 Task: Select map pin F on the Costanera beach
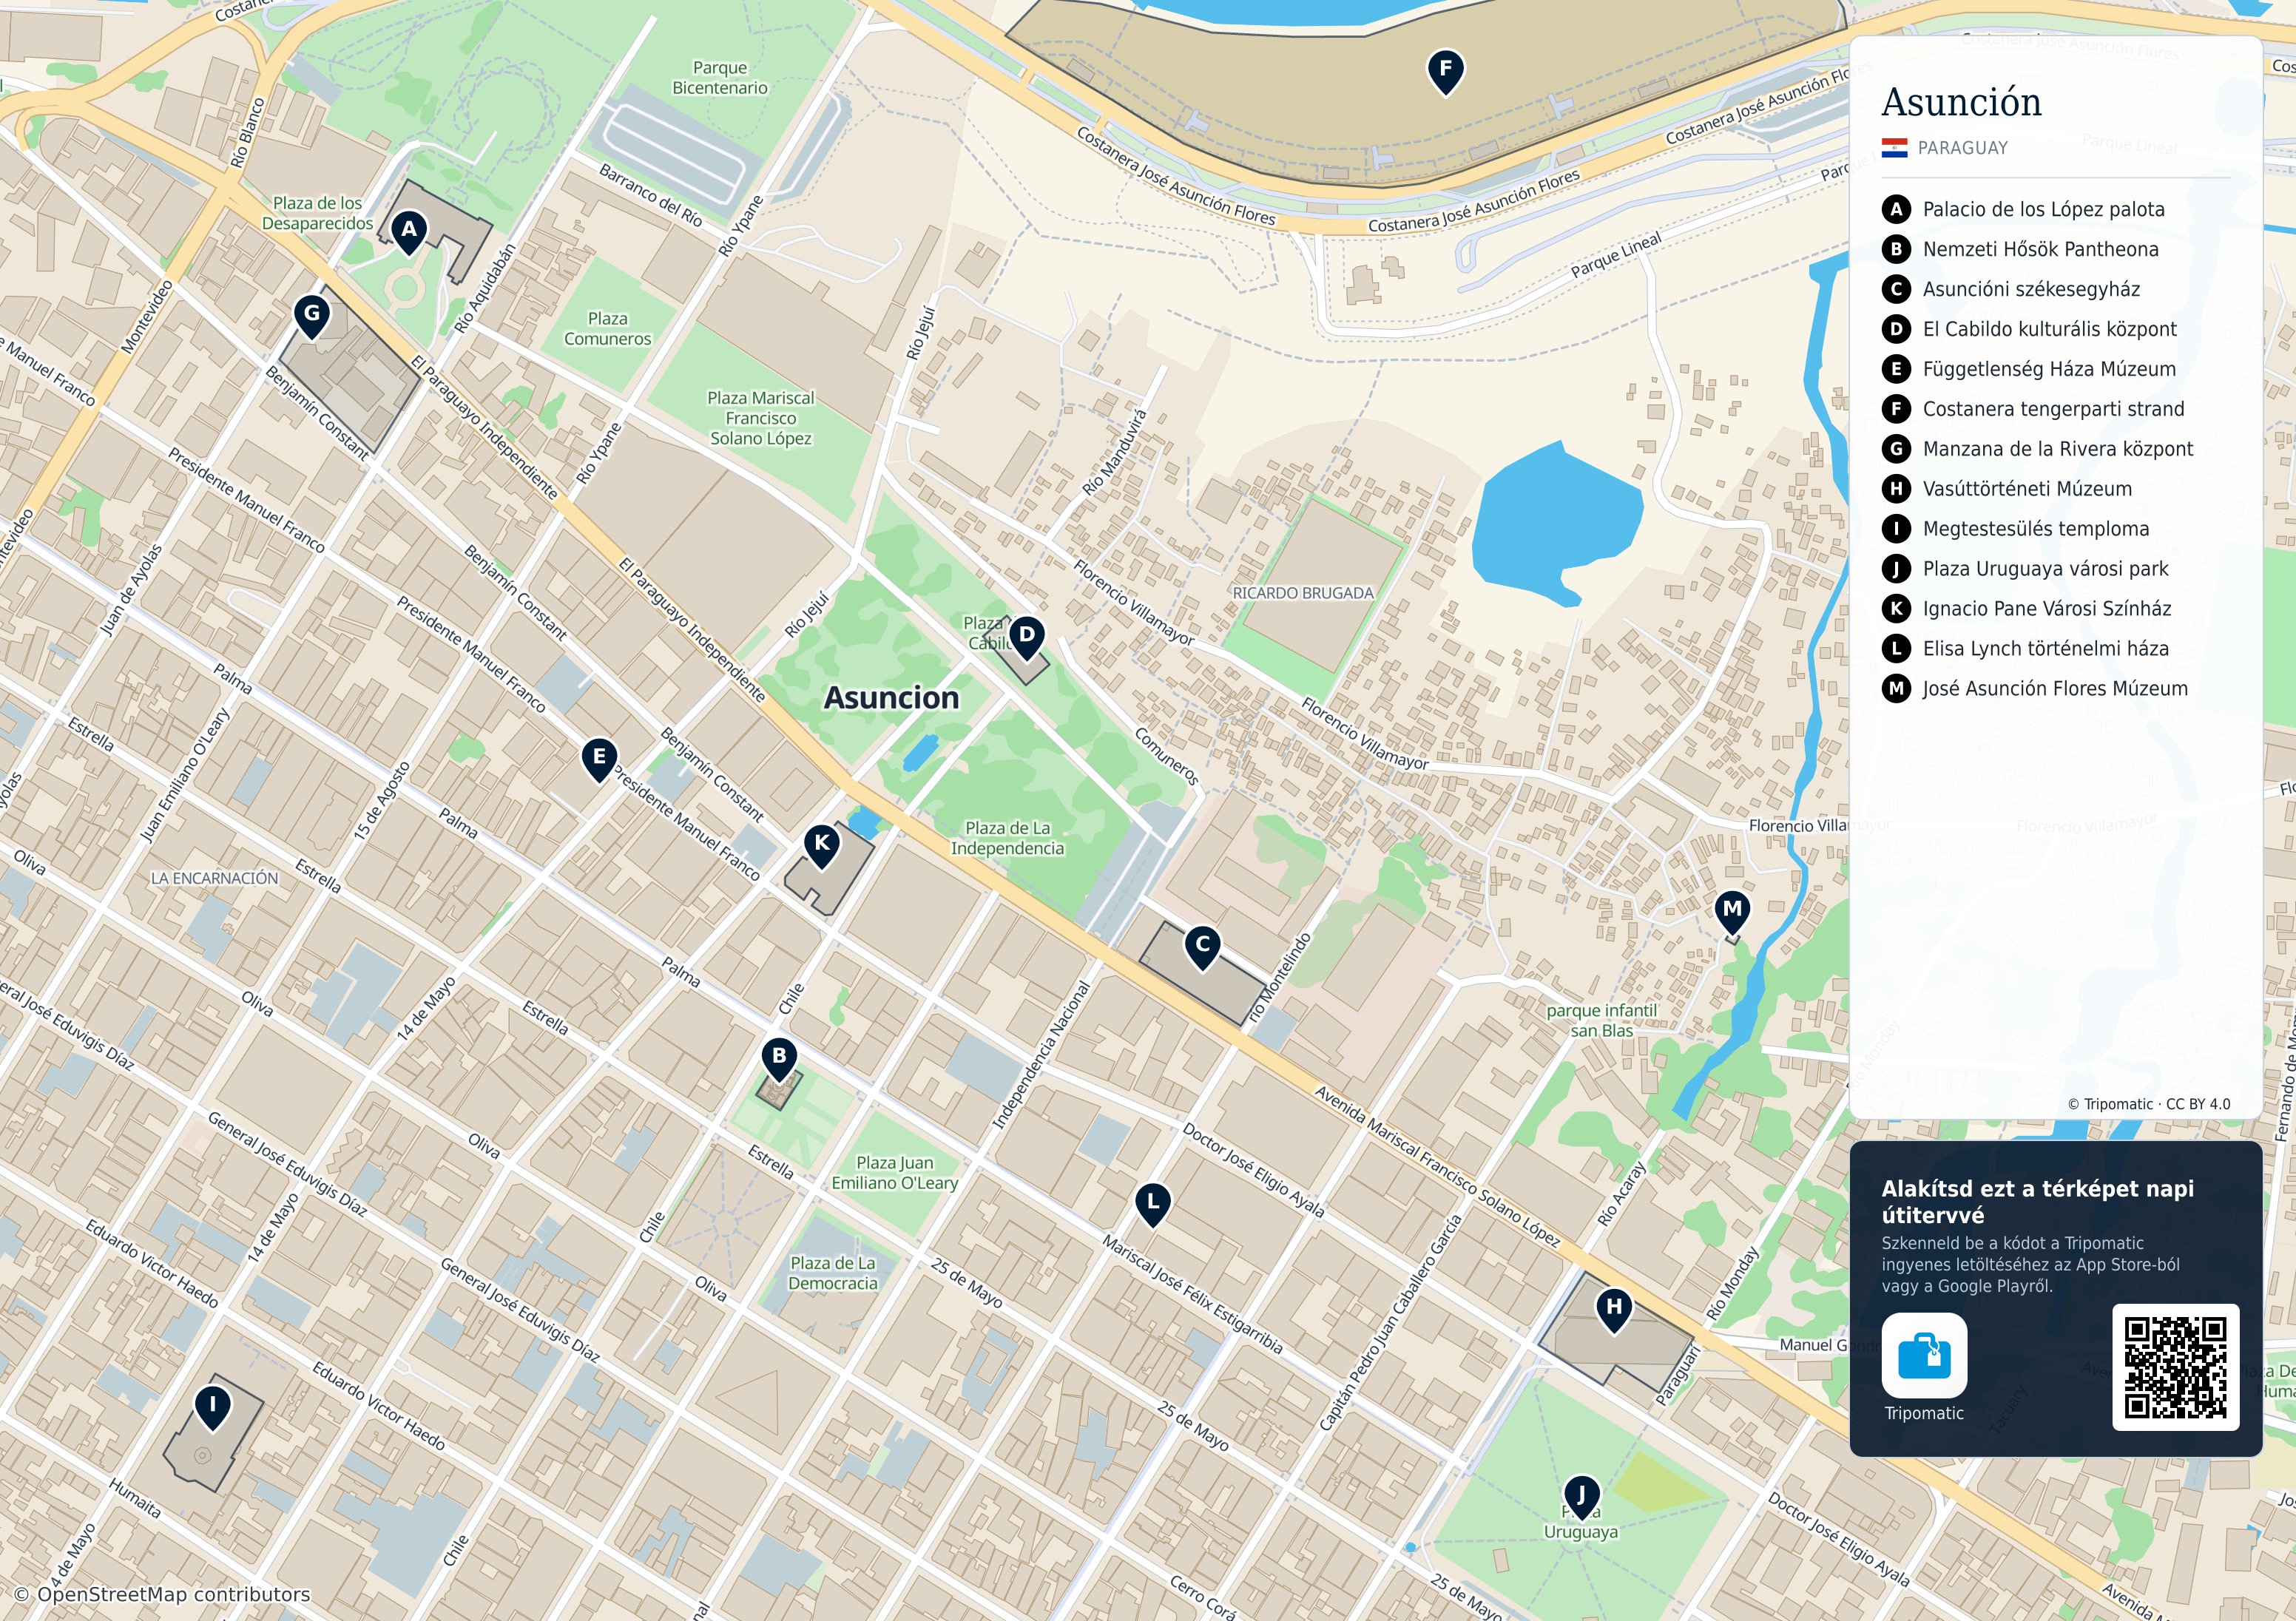coord(1445,72)
